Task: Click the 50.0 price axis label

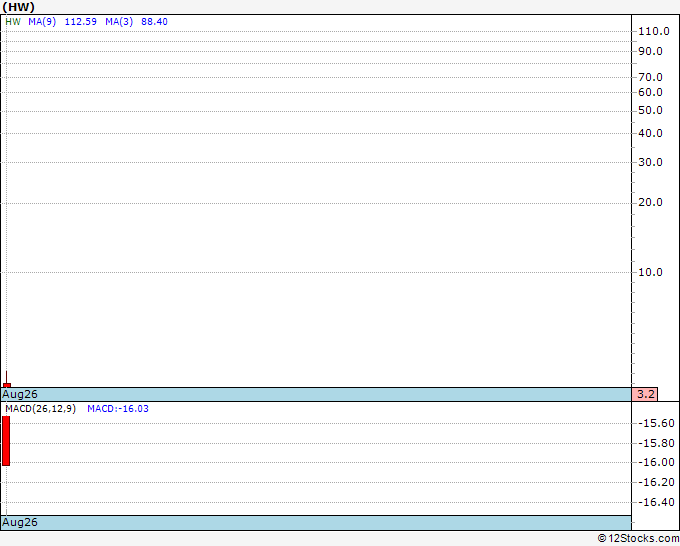Action: point(651,110)
